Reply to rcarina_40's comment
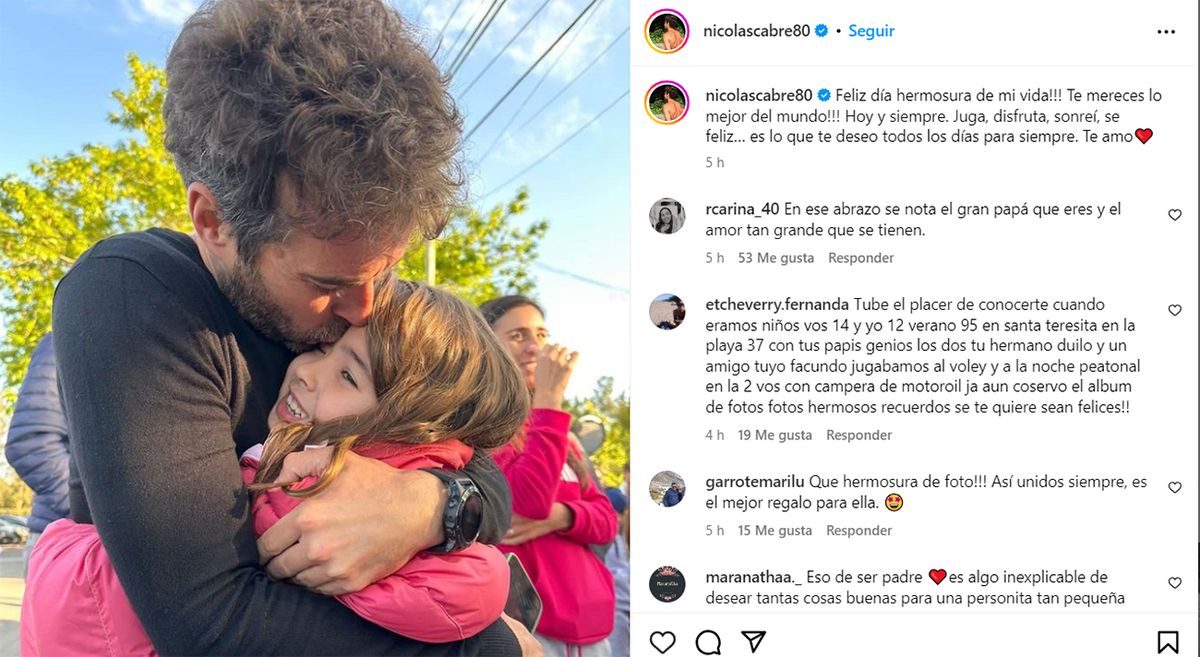Image resolution: width=1200 pixels, height=657 pixels. 861,258
